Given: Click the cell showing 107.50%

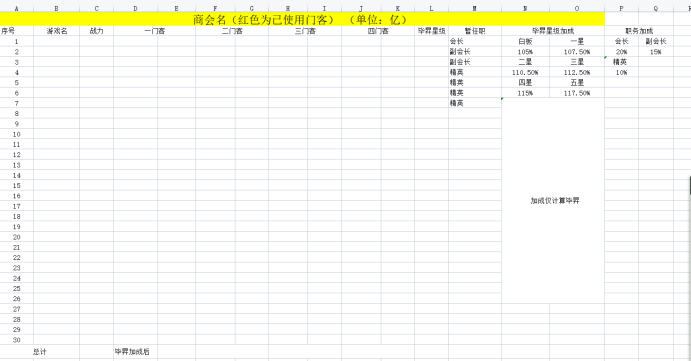Looking at the screenshot, I should (577, 52).
